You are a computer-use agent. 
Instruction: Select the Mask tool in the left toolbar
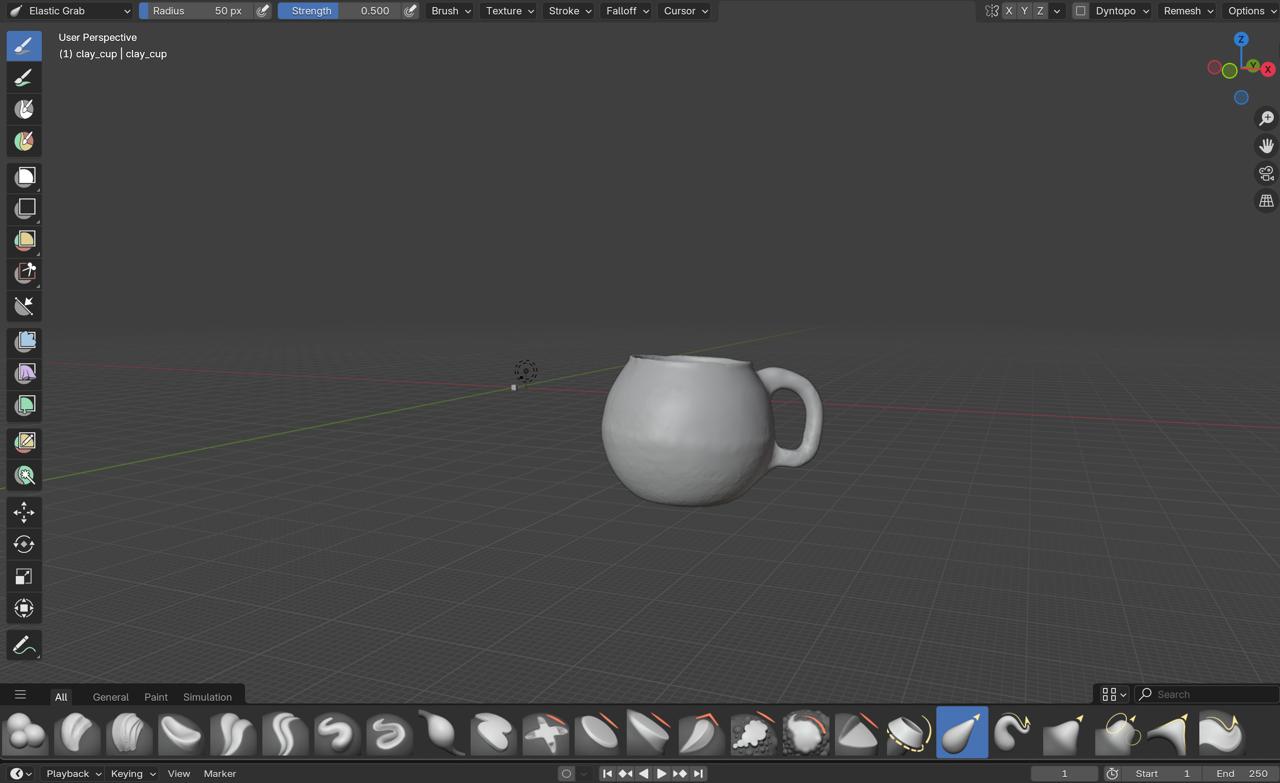coord(24,109)
